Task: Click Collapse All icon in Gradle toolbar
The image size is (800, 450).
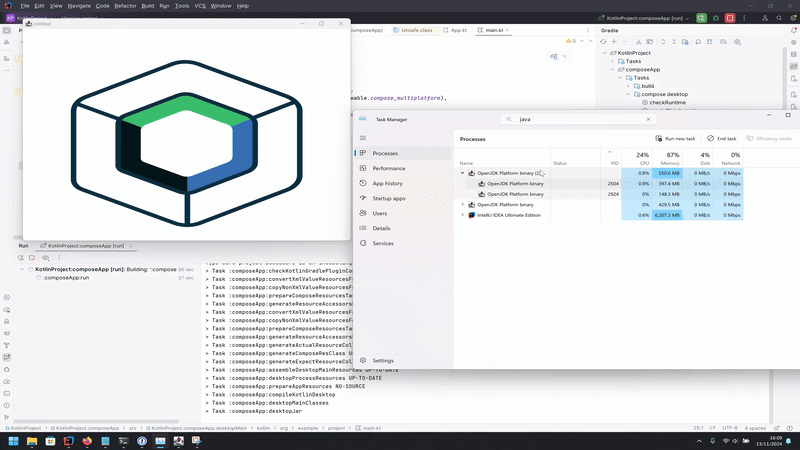Action: tap(674, 42)
